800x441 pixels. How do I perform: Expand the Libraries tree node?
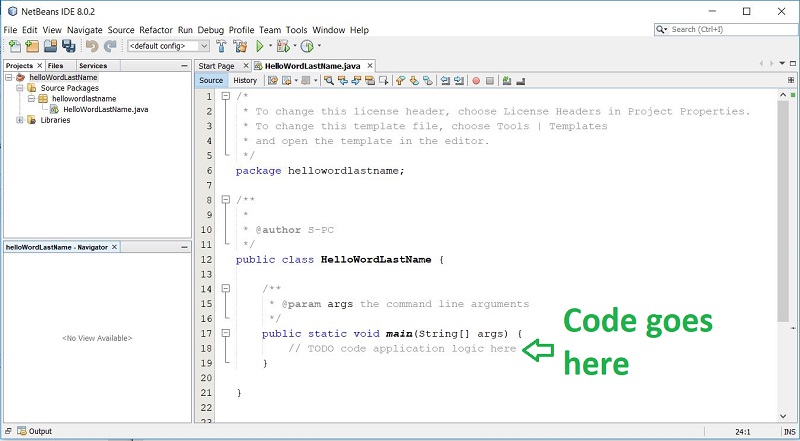(20, 120)
